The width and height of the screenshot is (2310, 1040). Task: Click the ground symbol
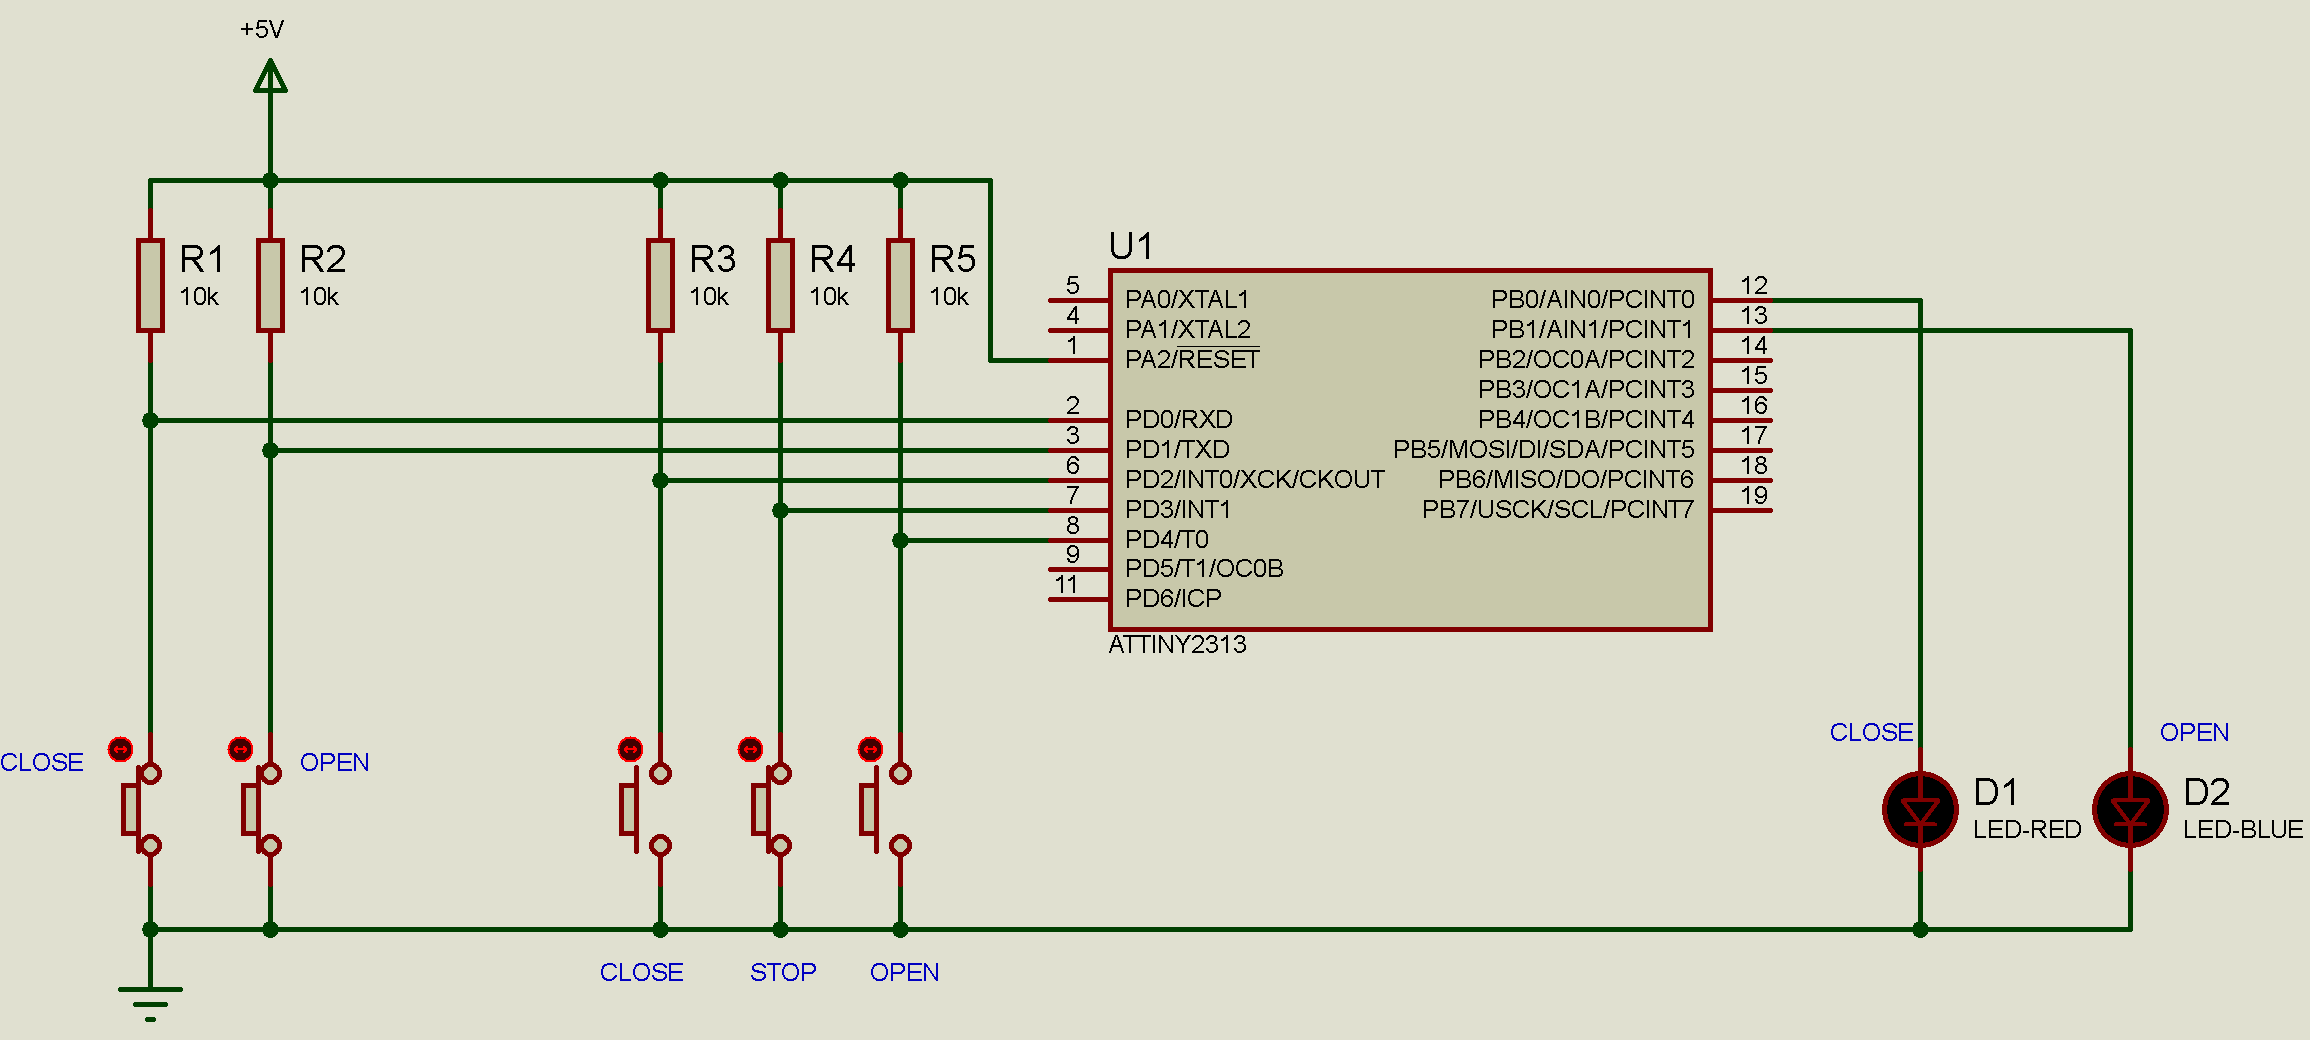[x=150, y=1003]
